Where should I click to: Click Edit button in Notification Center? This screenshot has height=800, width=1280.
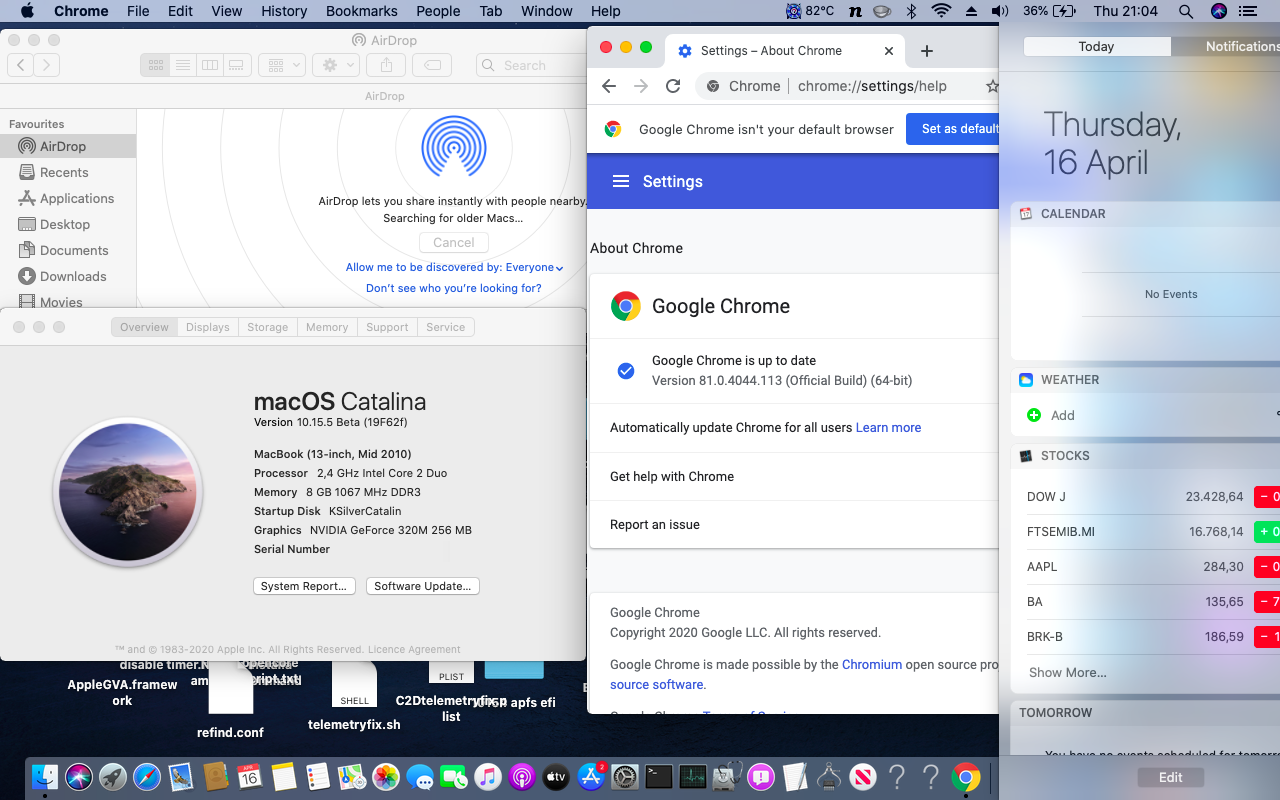pos(1171,777)
